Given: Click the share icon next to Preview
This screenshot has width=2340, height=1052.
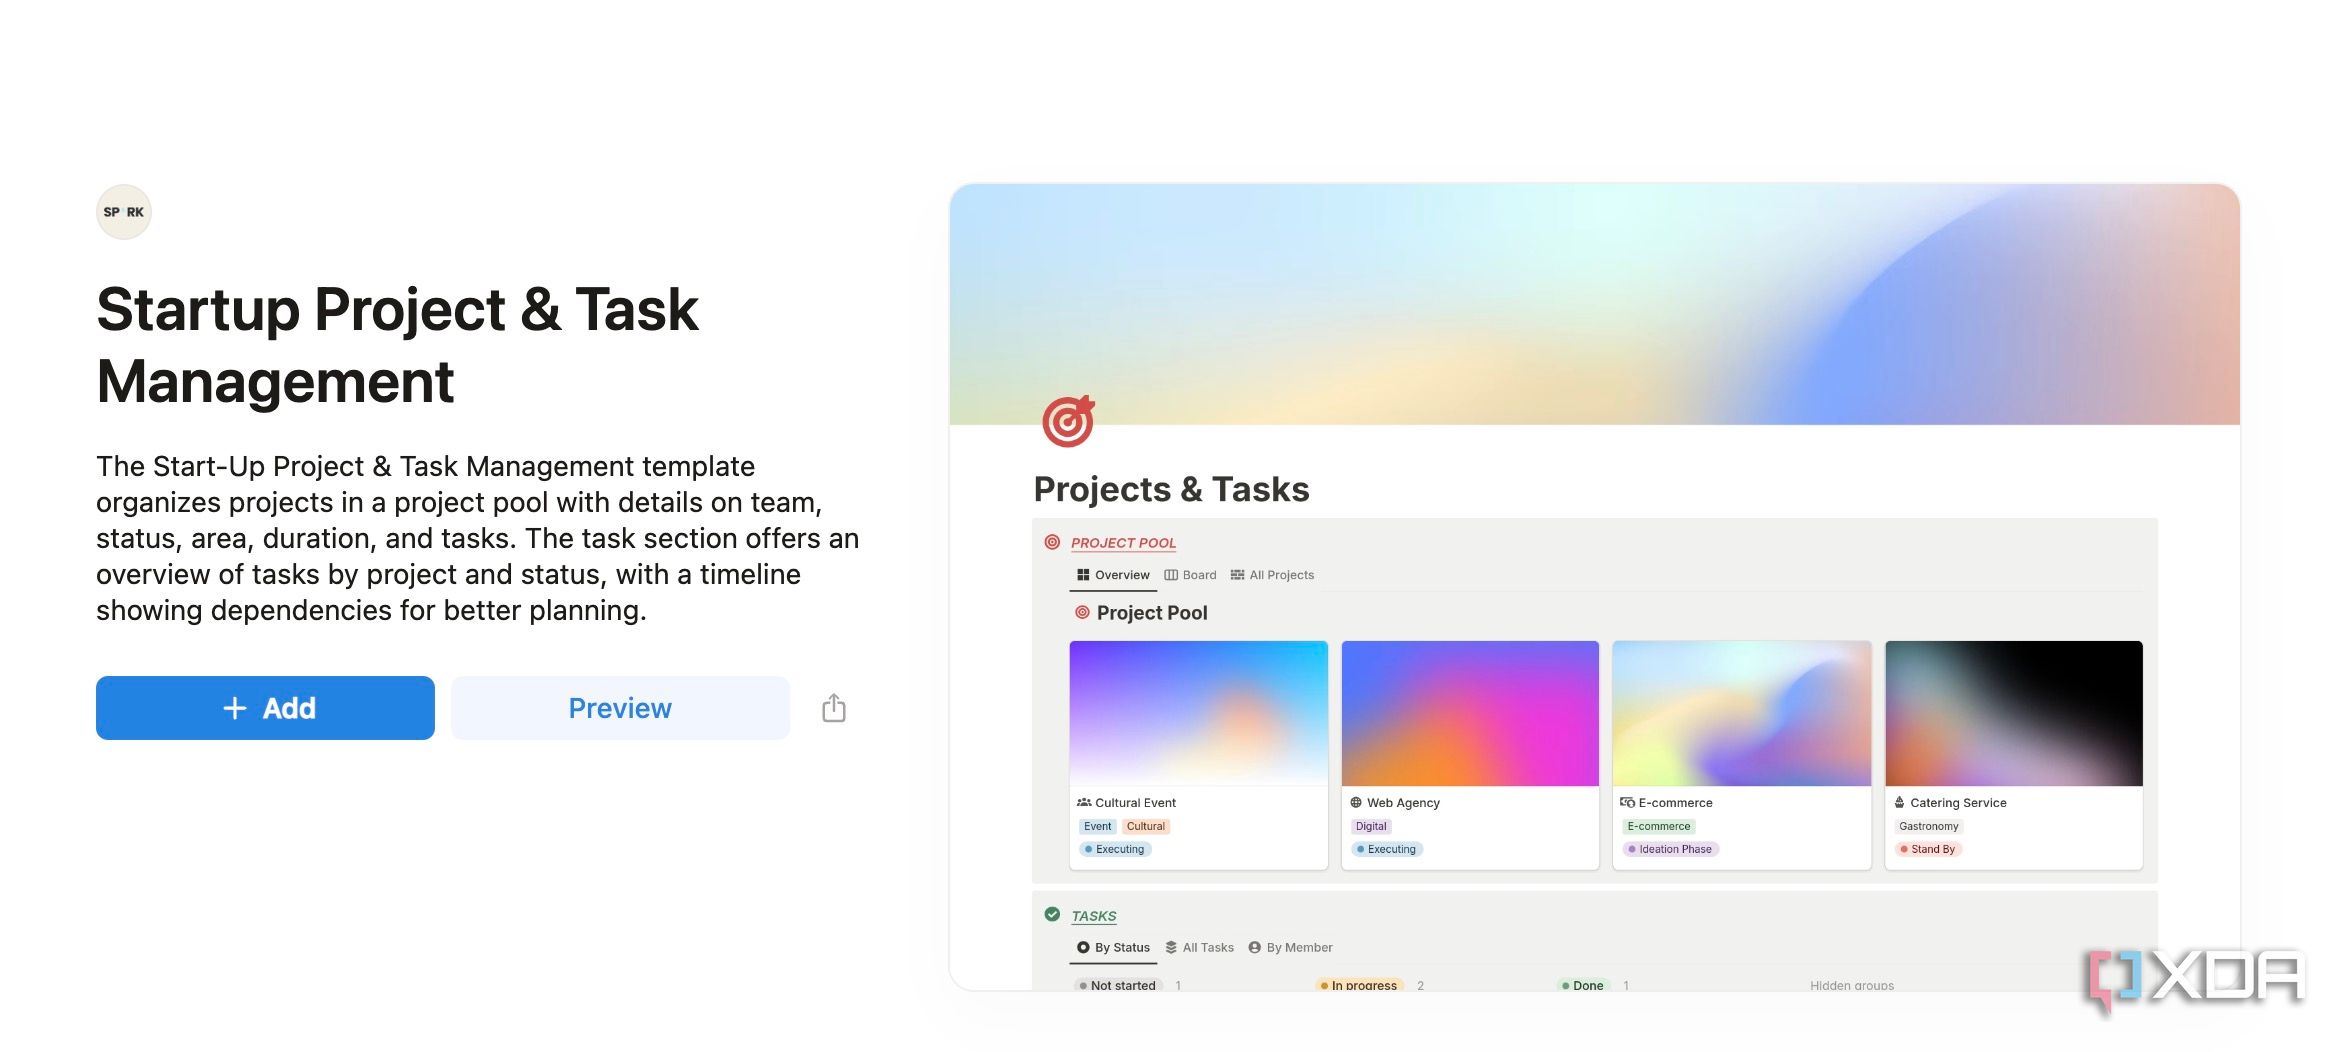Looking at the screenshot, I should point(834,708).
